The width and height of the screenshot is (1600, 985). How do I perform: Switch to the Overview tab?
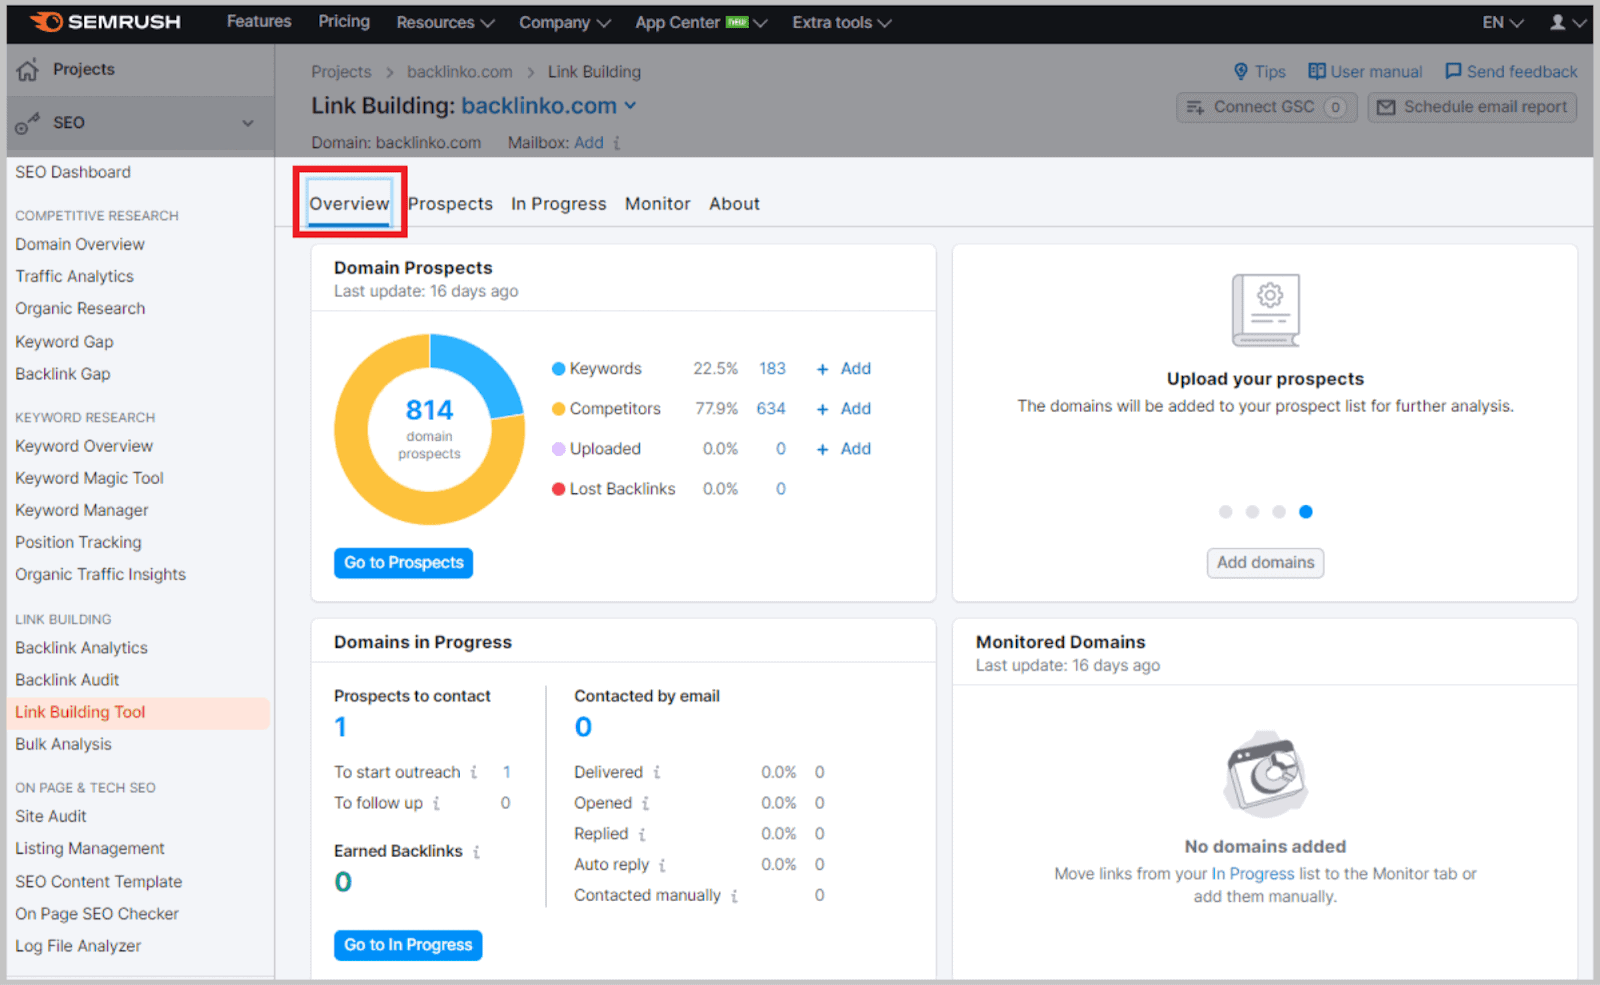(349, 204)
